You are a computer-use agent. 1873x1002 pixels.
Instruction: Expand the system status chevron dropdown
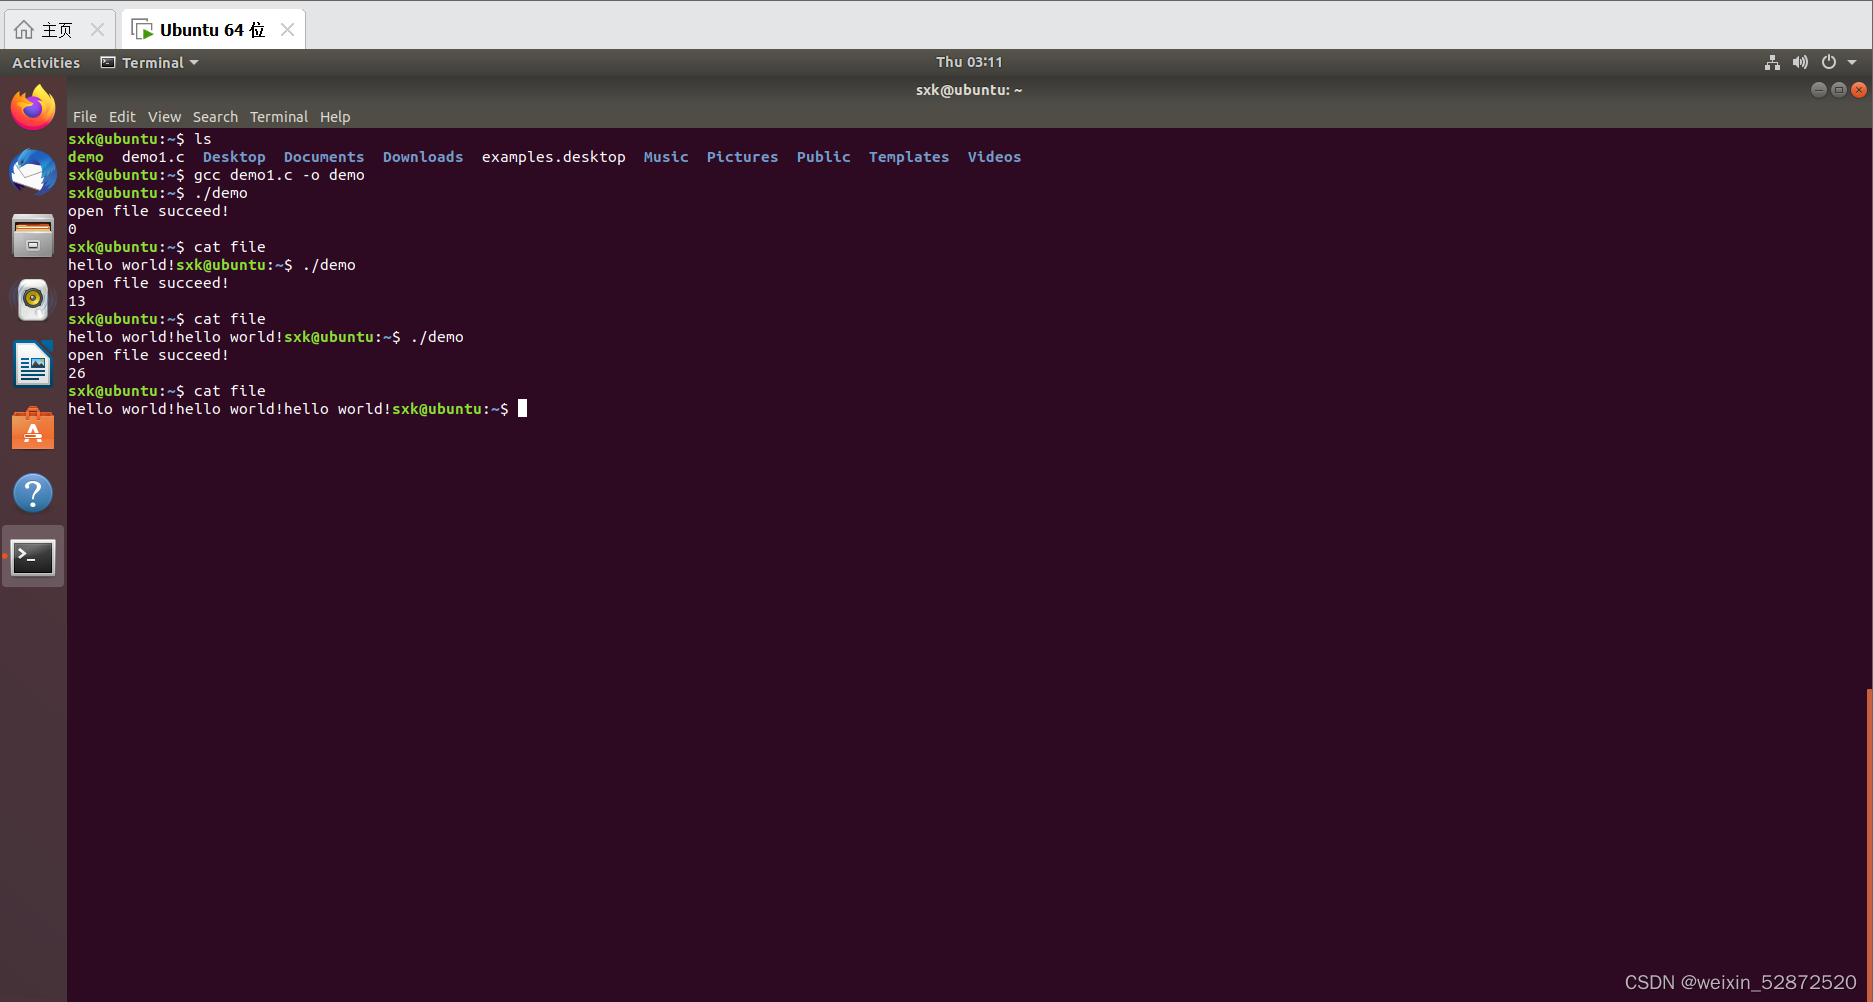click(x=1852, y=61)
